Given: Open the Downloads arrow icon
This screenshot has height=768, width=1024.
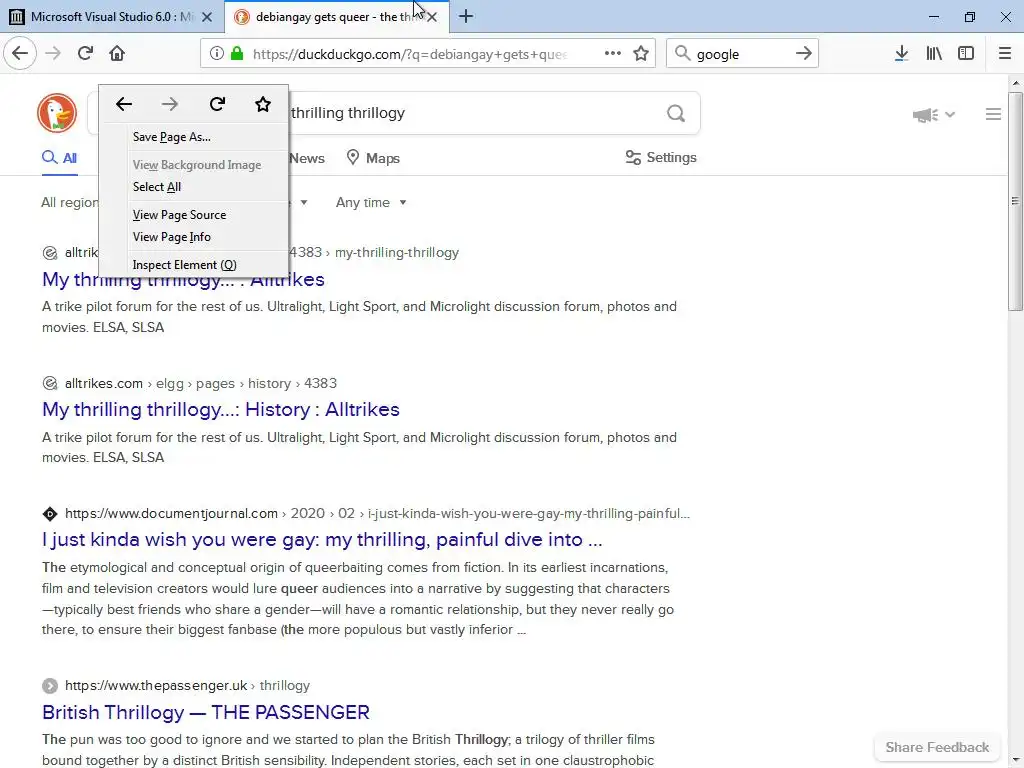Looking at the screenshot, I should (901, 54).
